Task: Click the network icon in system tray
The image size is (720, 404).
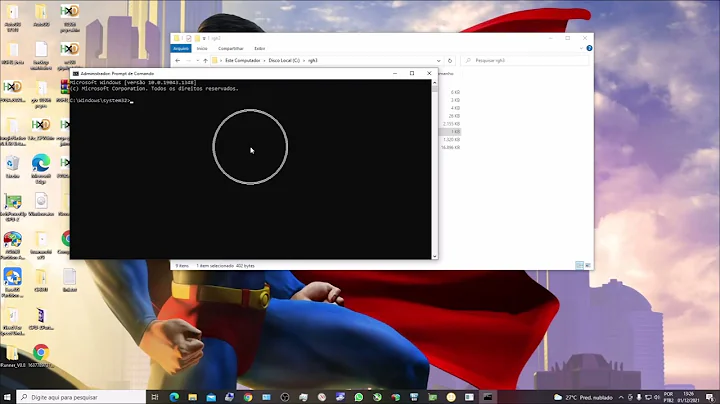Action: [x=648, y=397]
